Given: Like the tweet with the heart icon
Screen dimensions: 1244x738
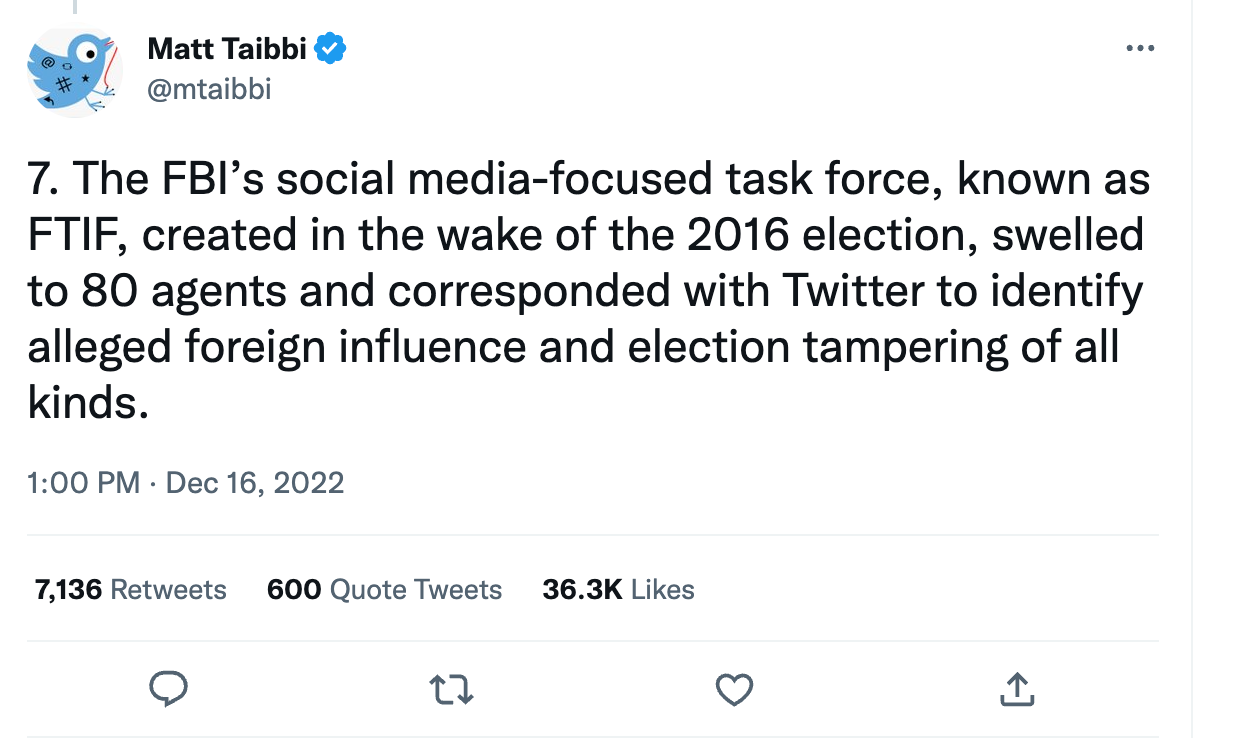Looking at the screenshot, I should [x=735, y=688].
